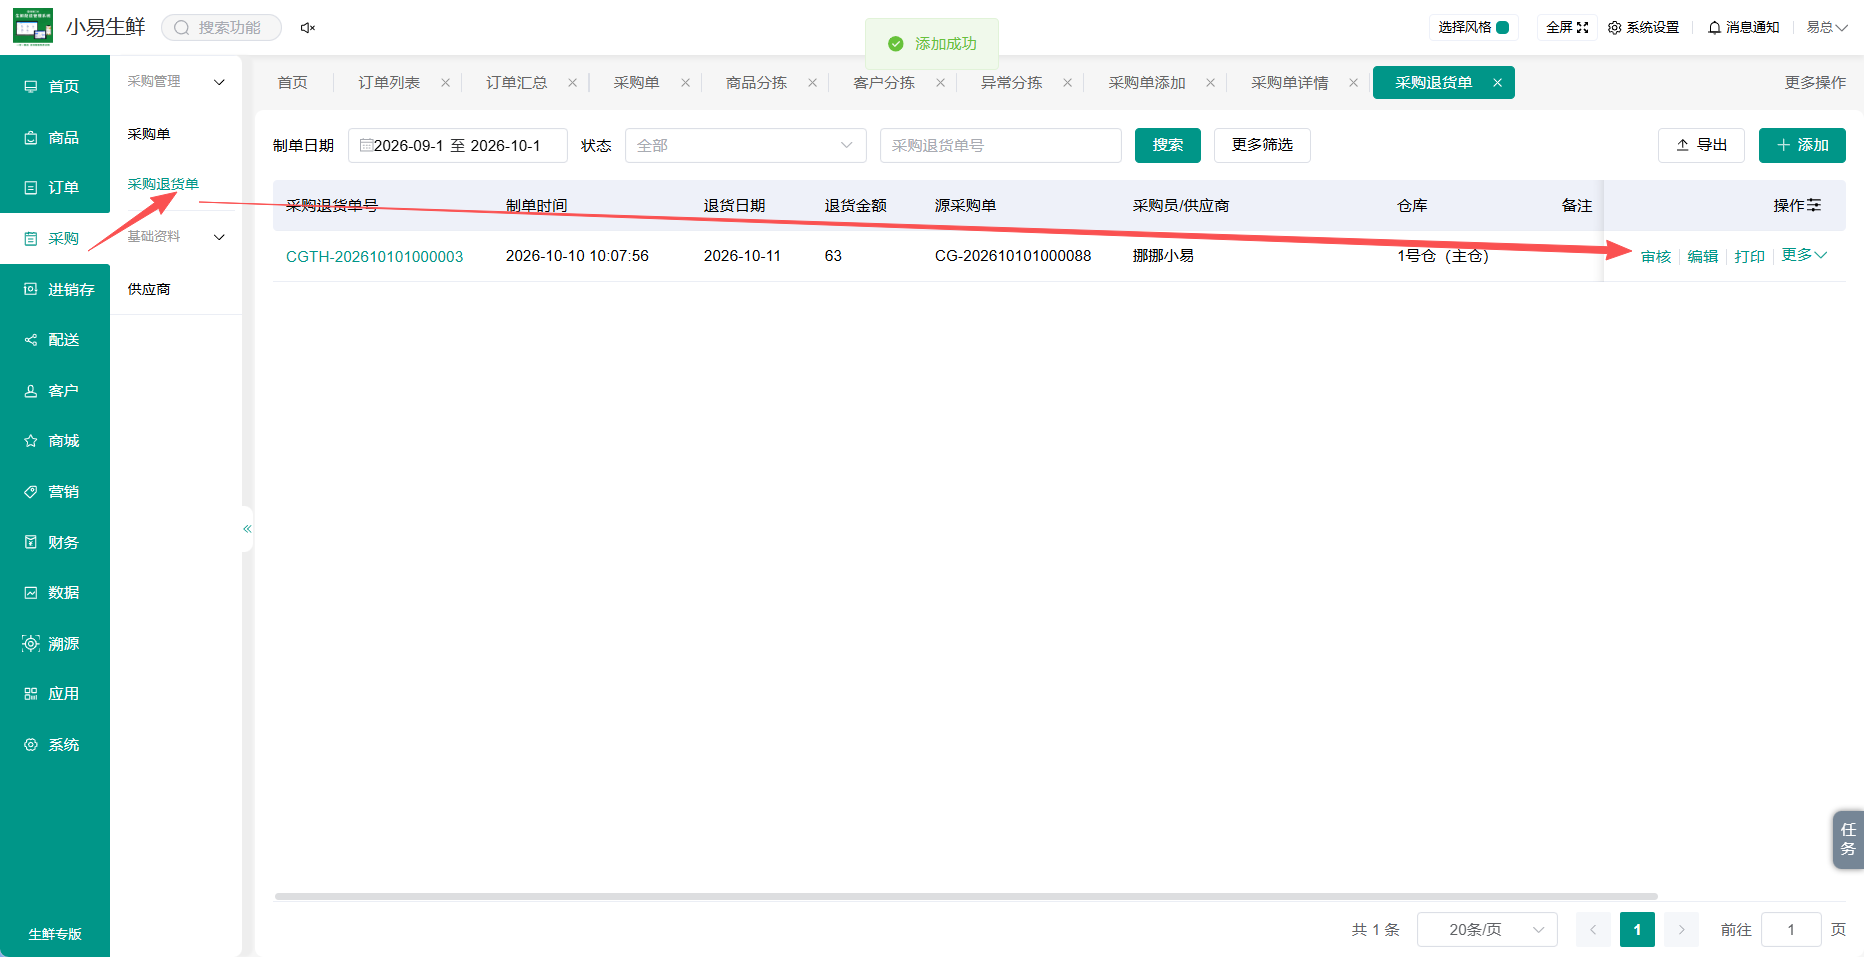Collapse the submenu panel with the double-chevron
The width and height of the screenshot is (1864, 957).
(x=247, y=529)
